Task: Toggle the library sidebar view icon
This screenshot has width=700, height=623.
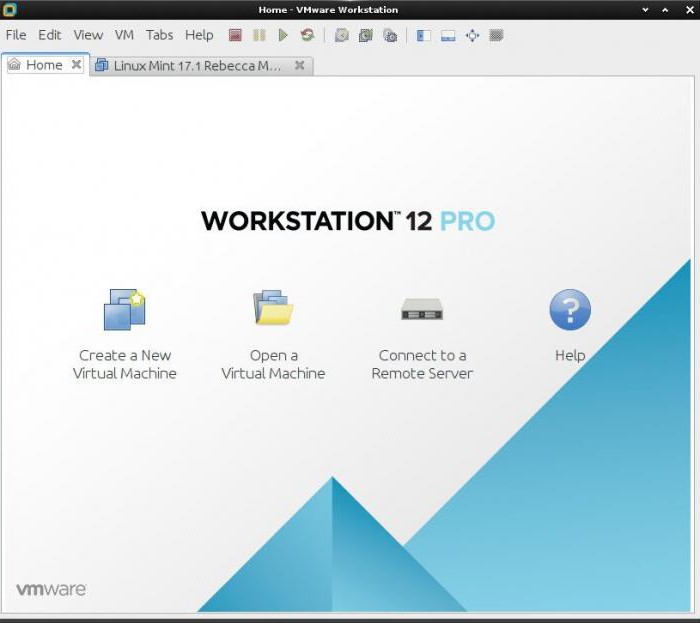Action: (424, 35)
